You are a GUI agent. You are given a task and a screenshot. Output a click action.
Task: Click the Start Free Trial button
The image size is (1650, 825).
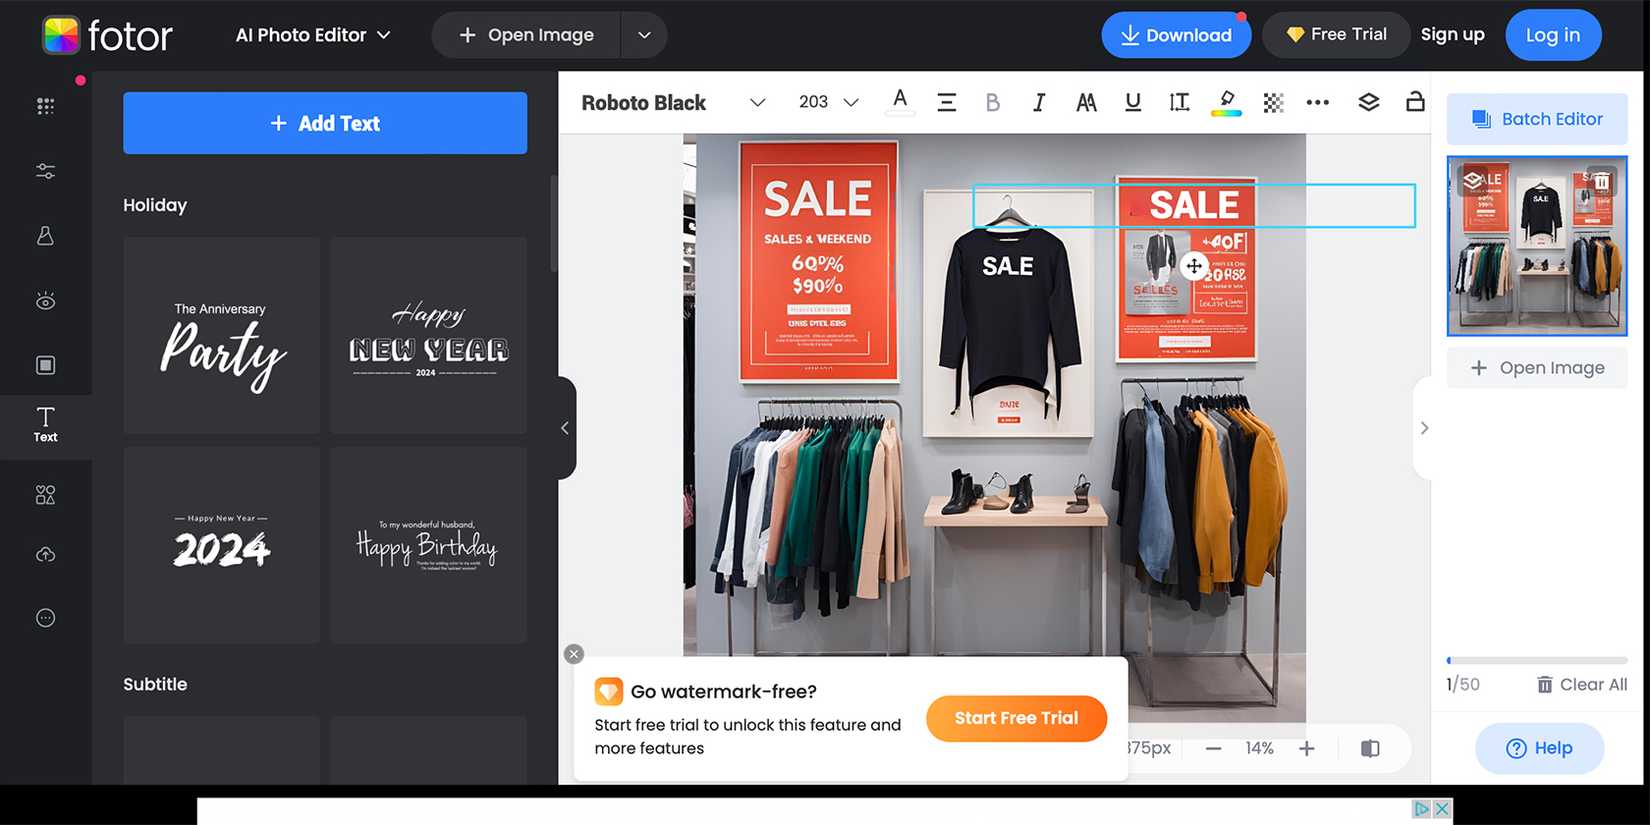click(x=1016, y=718)
